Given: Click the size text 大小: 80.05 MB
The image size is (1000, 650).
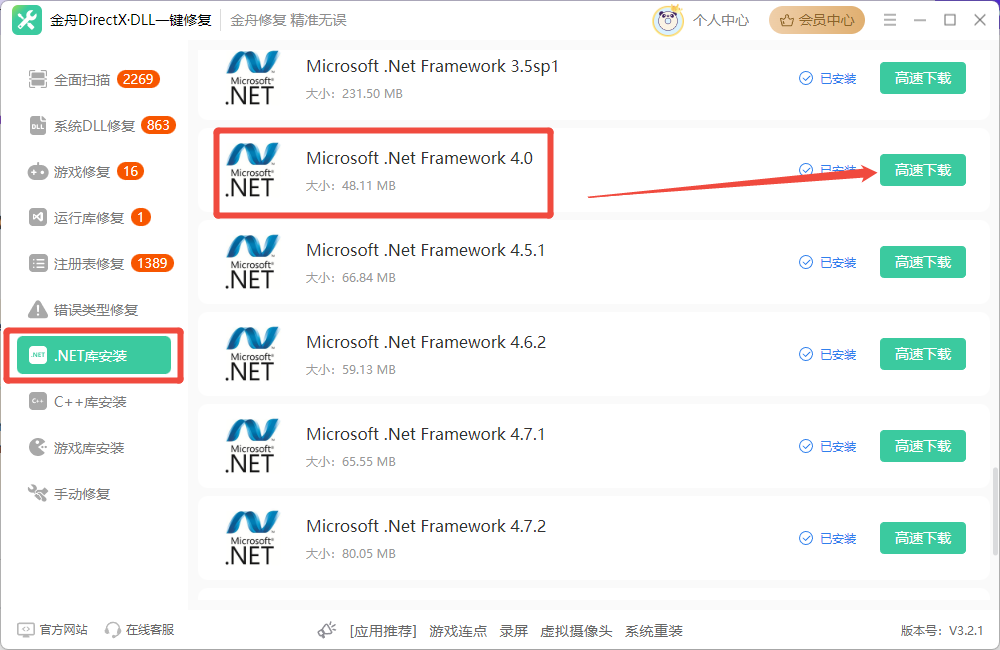Looking at the screenshot, I should (351, 554).
